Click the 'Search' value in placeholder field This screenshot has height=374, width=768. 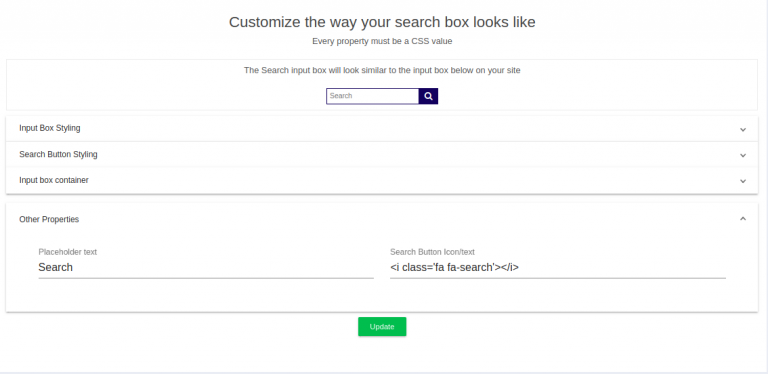pos(55,267)
